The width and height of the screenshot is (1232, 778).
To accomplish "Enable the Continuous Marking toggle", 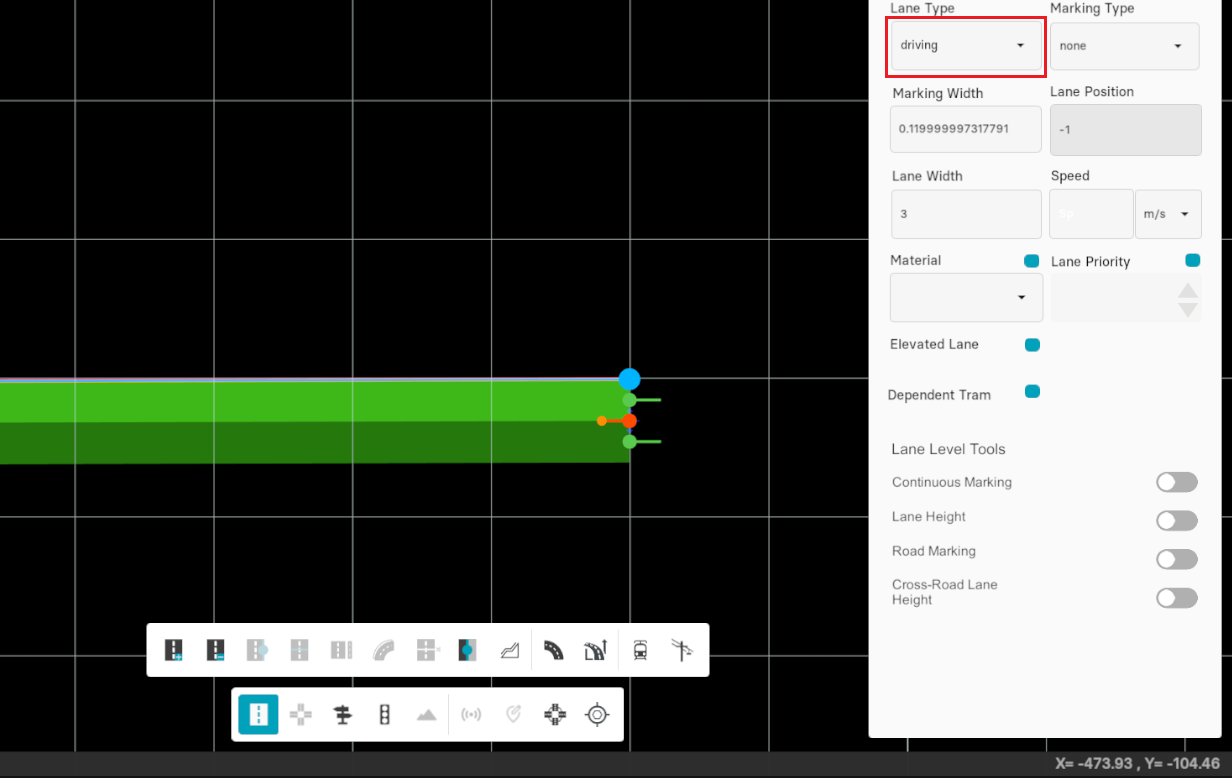I will (1176, 482).
